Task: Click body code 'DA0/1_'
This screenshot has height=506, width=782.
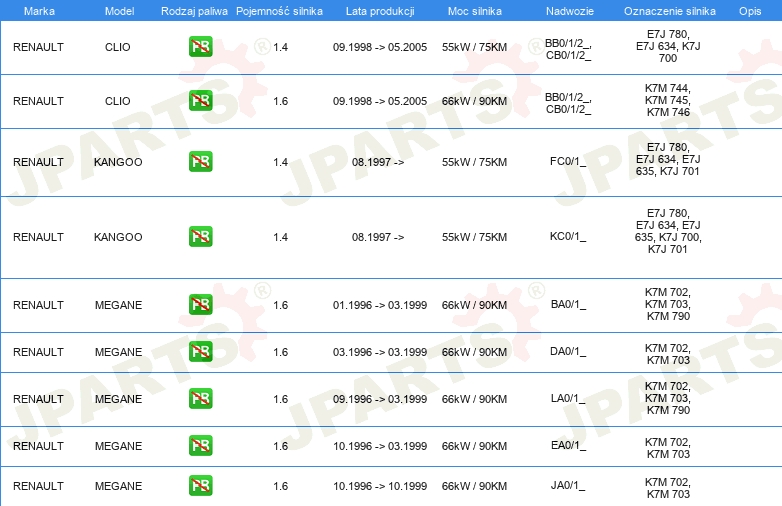Action: 568,351
